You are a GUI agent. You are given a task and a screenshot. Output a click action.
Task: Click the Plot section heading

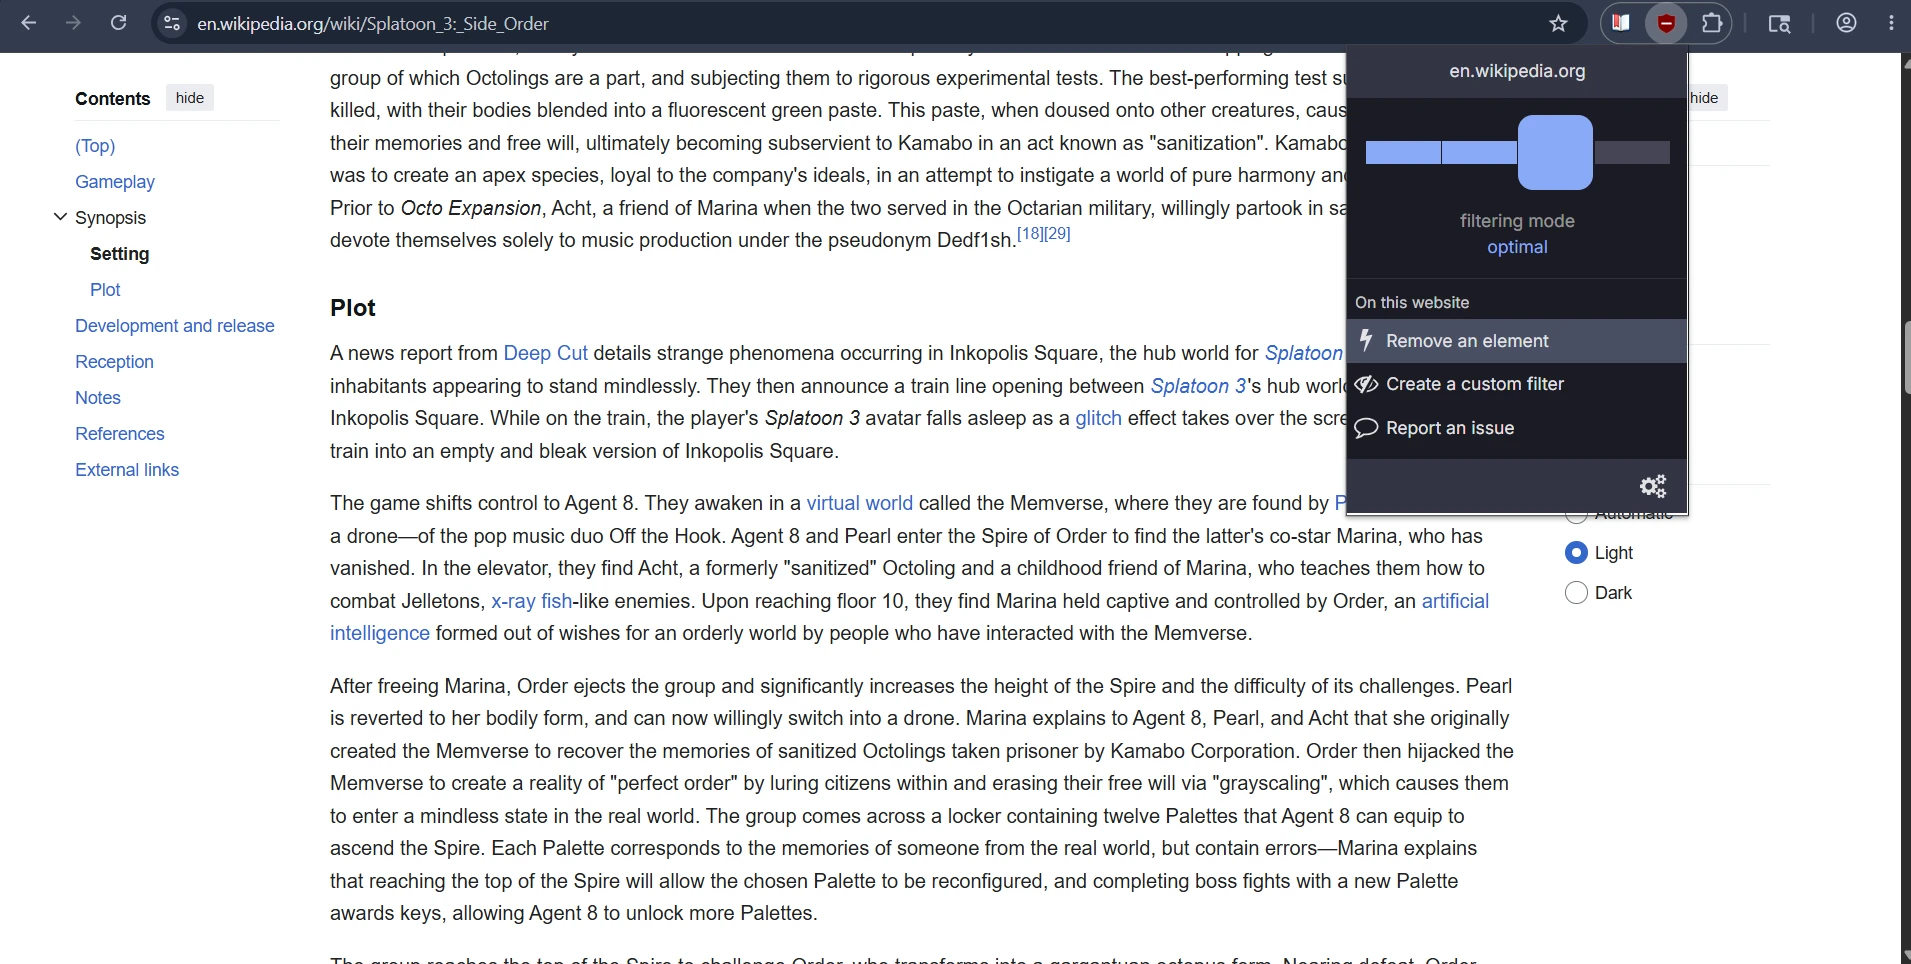tap(353, 308)
